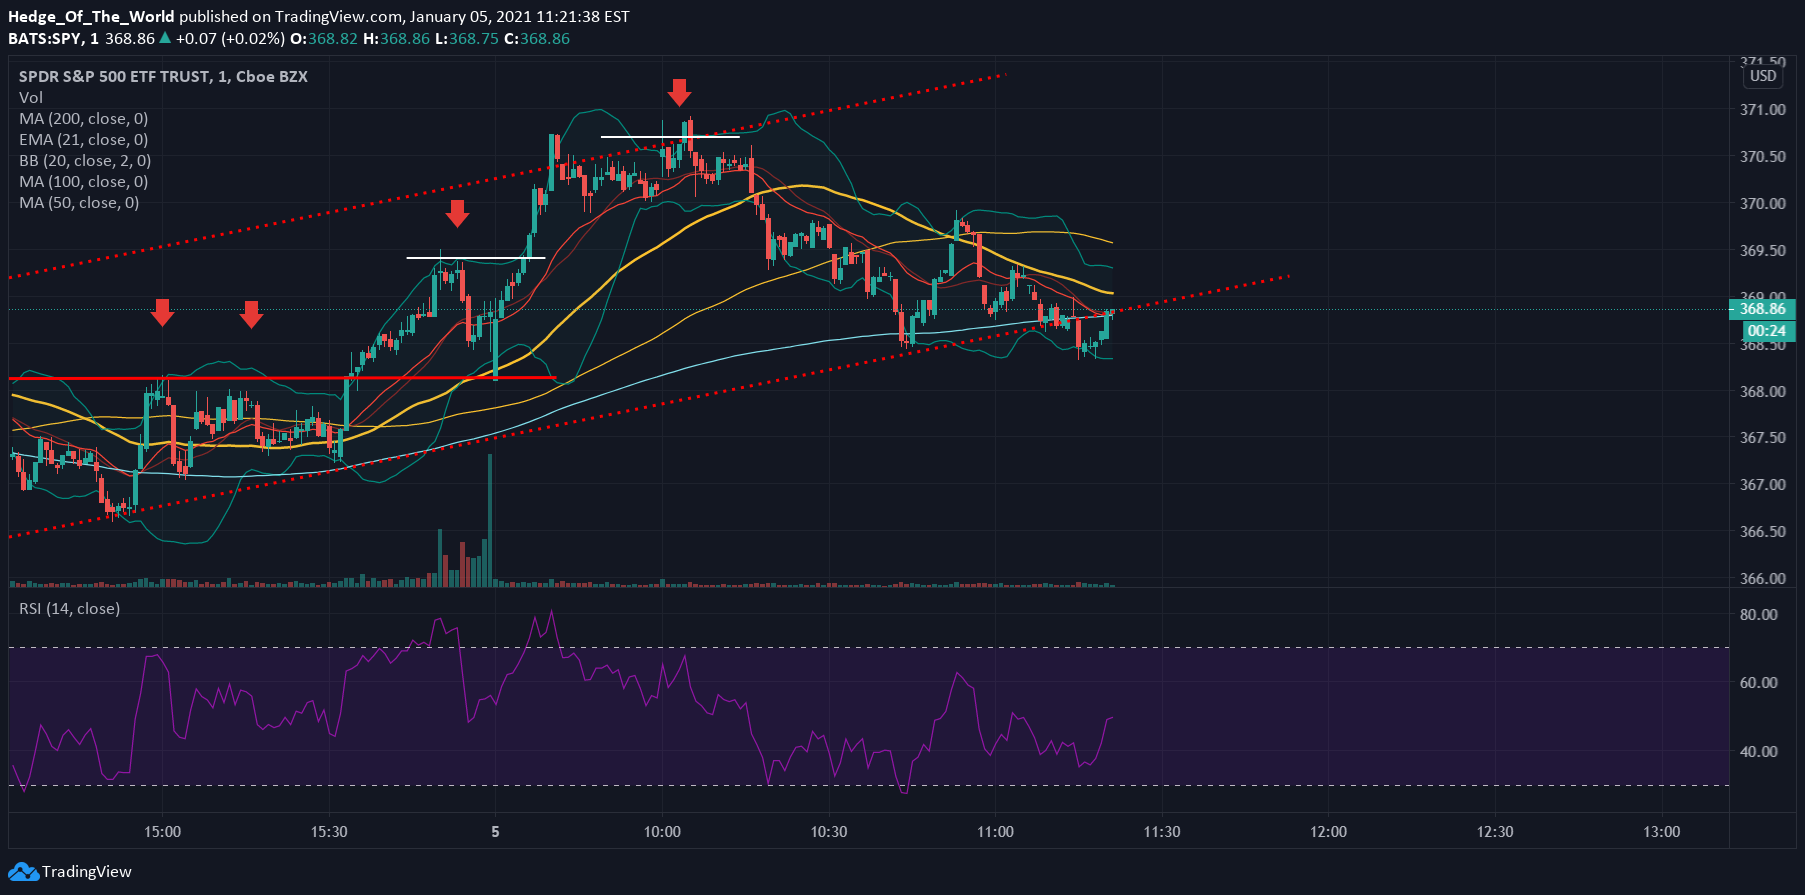Viewport: 1805px width, 895px height.
Task: Click the bold 5 date marker on axis
Action: (x=495, y=832)
